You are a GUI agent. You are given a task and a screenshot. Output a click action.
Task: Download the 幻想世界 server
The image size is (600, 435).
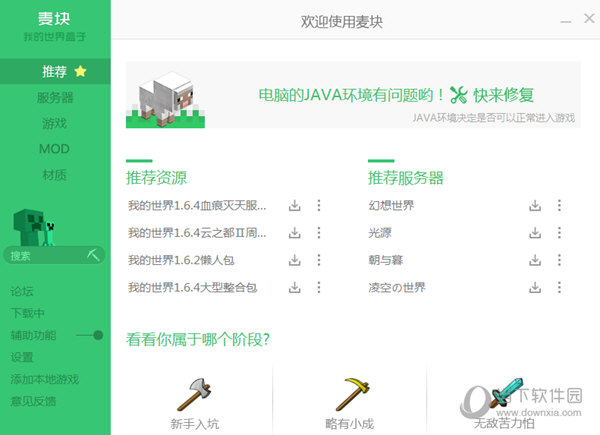[x=535, y=205]
